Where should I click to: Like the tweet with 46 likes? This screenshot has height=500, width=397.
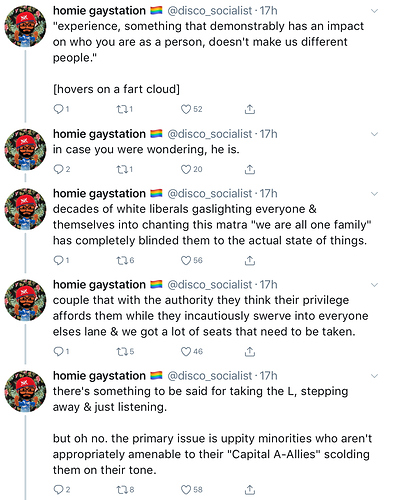pyautogui.click(x=186, y=351)
